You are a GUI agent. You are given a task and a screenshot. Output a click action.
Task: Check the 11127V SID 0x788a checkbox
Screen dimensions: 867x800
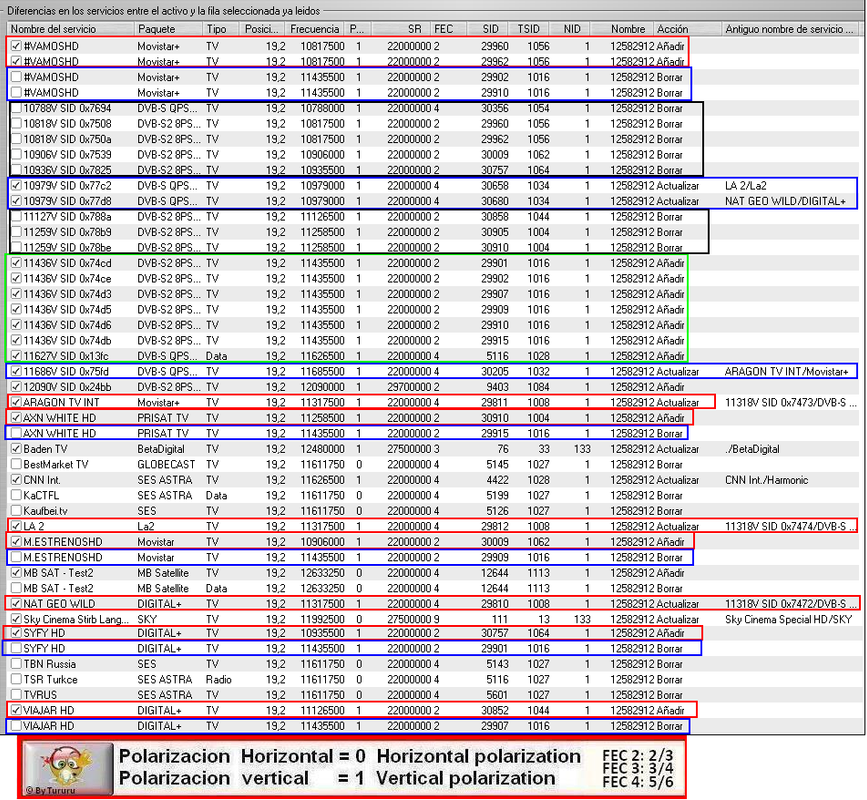click(x=16, y=217)
